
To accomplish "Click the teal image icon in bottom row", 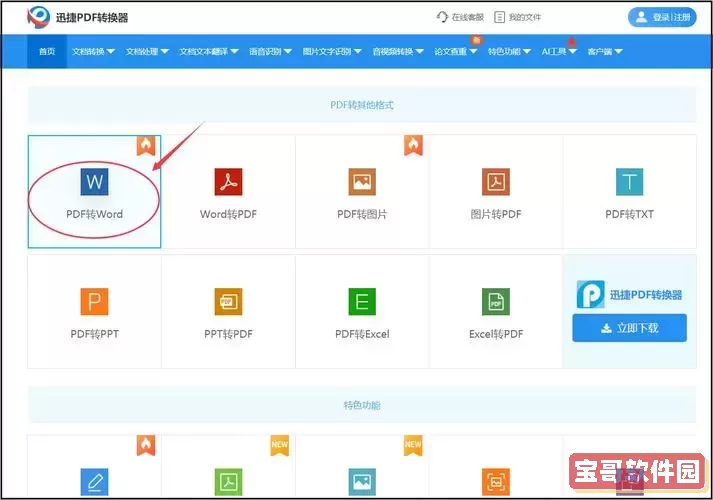I will coord(362,482).
